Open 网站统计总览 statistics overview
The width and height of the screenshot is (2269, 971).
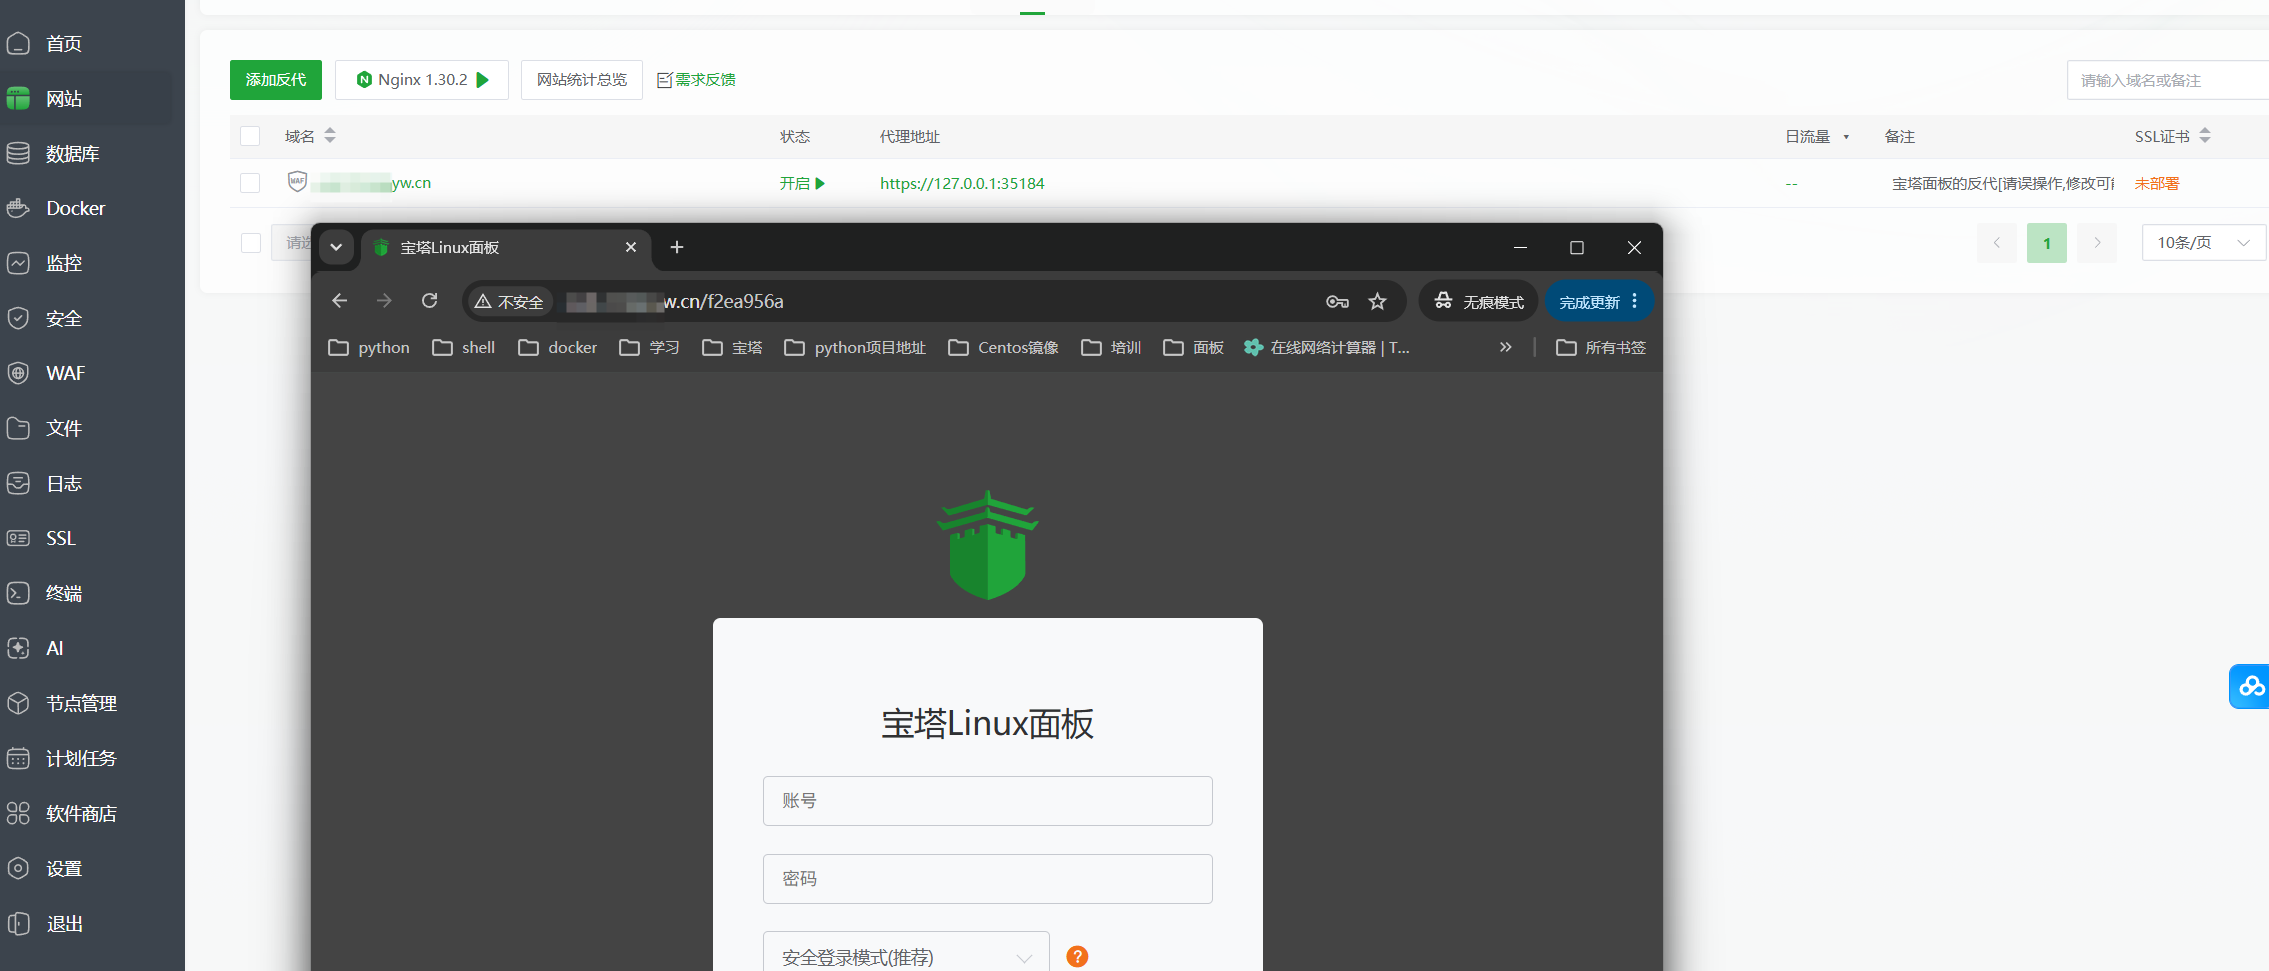point(582,80)
